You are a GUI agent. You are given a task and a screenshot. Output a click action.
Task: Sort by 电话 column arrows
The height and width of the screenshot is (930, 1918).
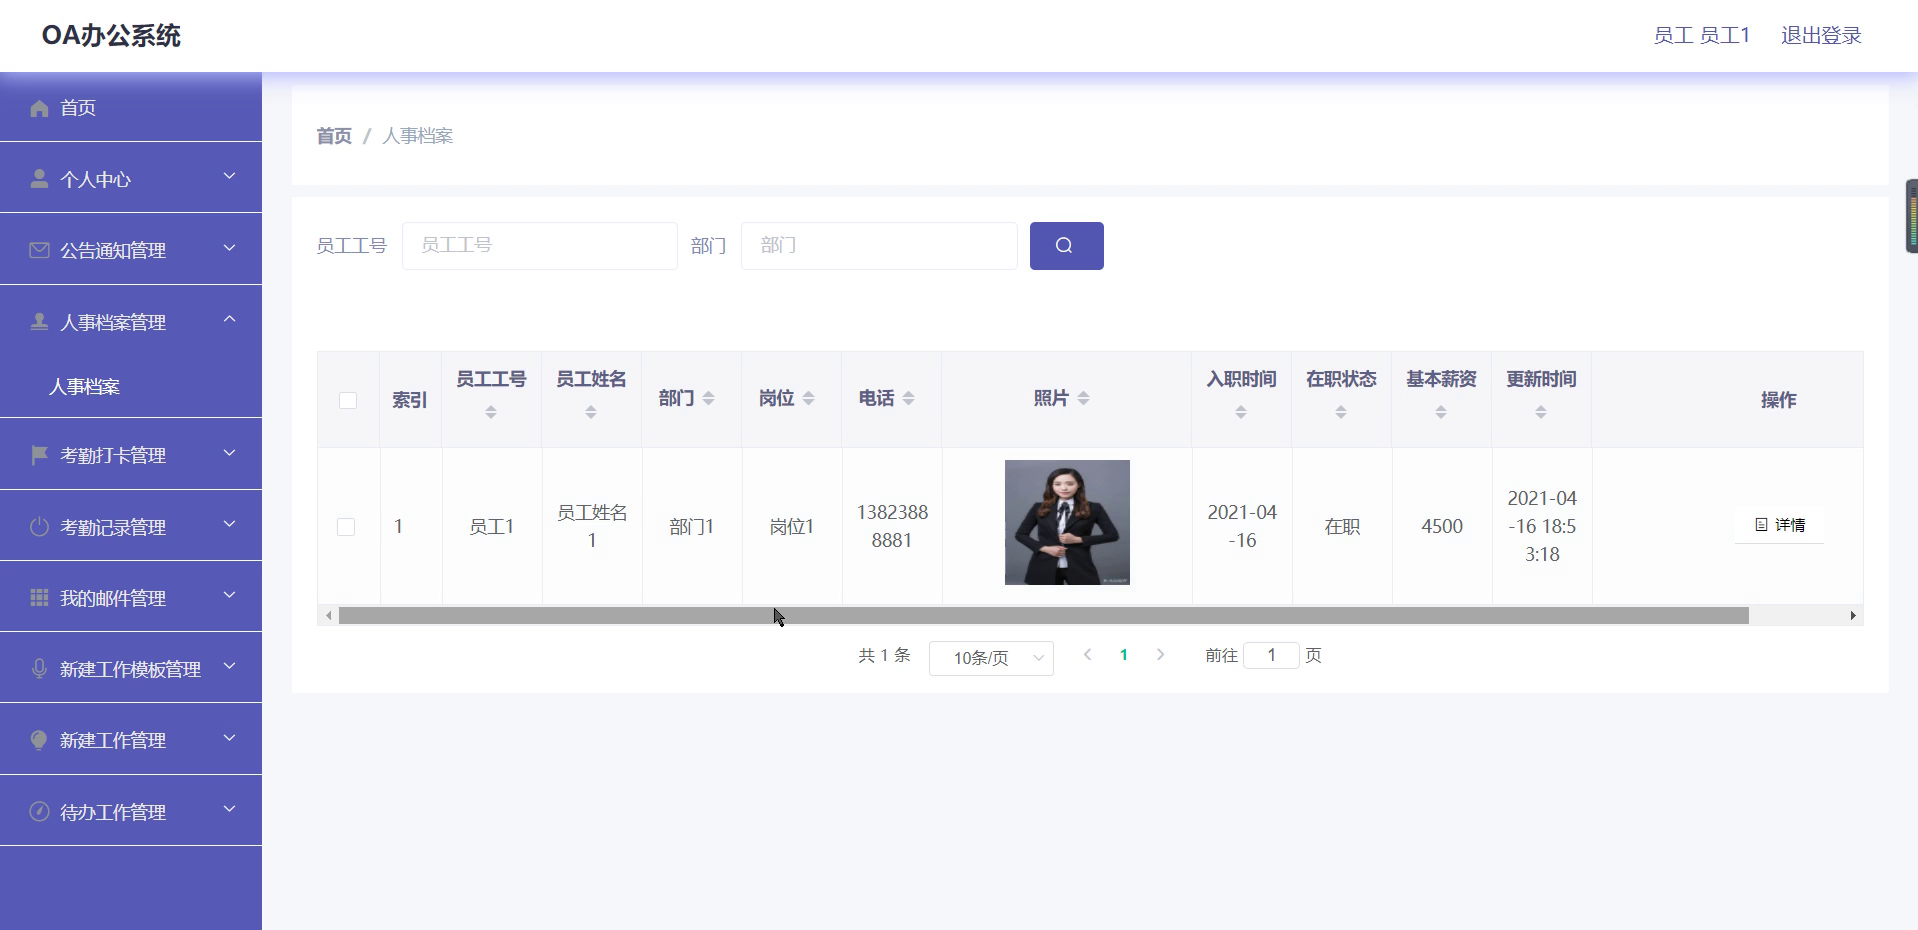909,398
